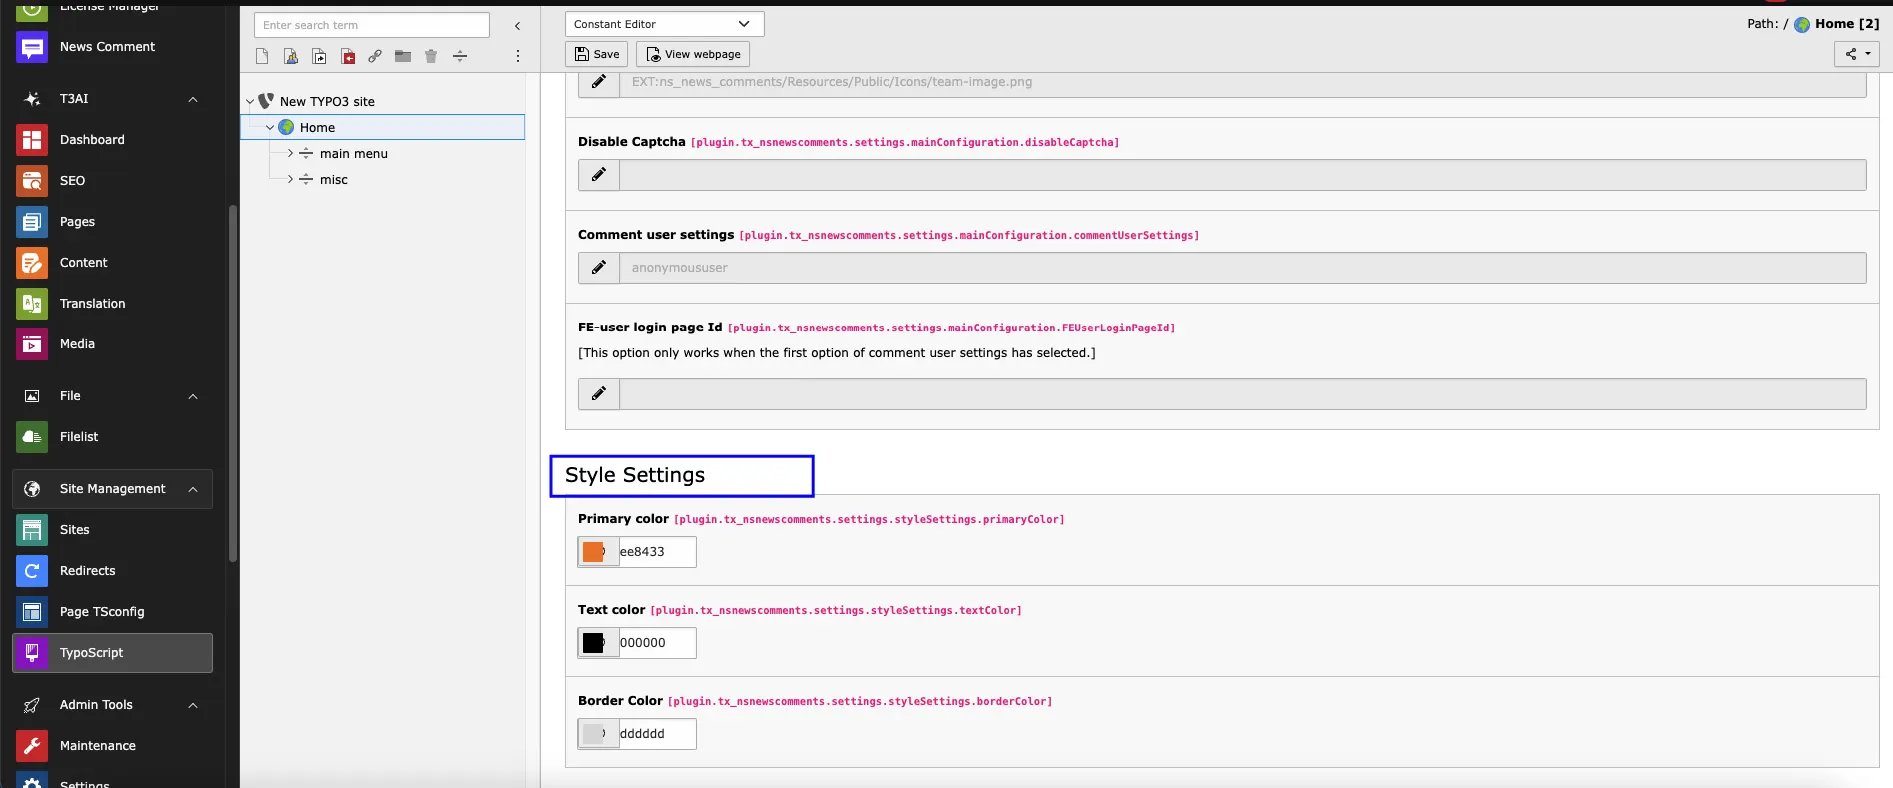Focus the page tree search field

coord(372,25)
